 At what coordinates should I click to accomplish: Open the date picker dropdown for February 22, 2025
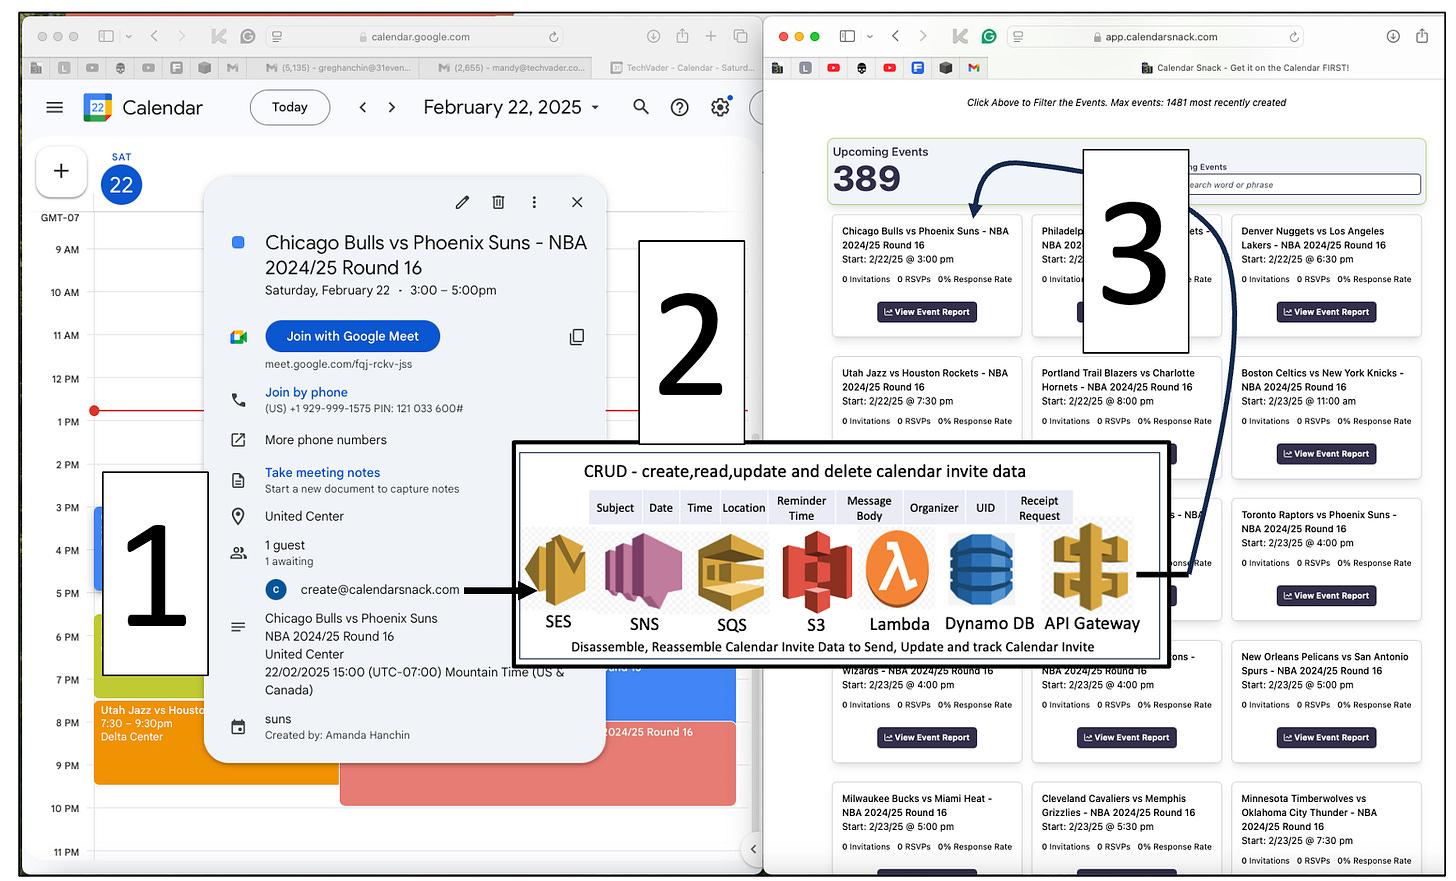click(596, 108)
